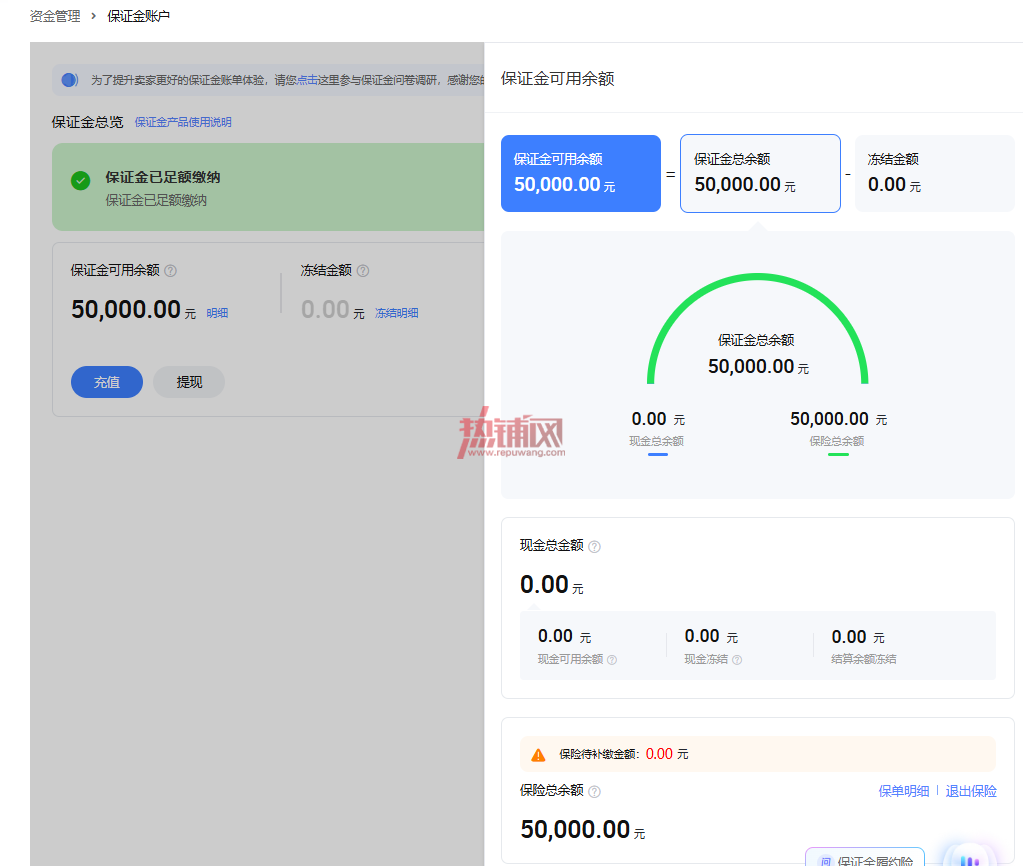The width and height of the screenshot is (1023, 866).
Task: Click help icon beside 现金总金额 heading
Action: coord(594,547)
